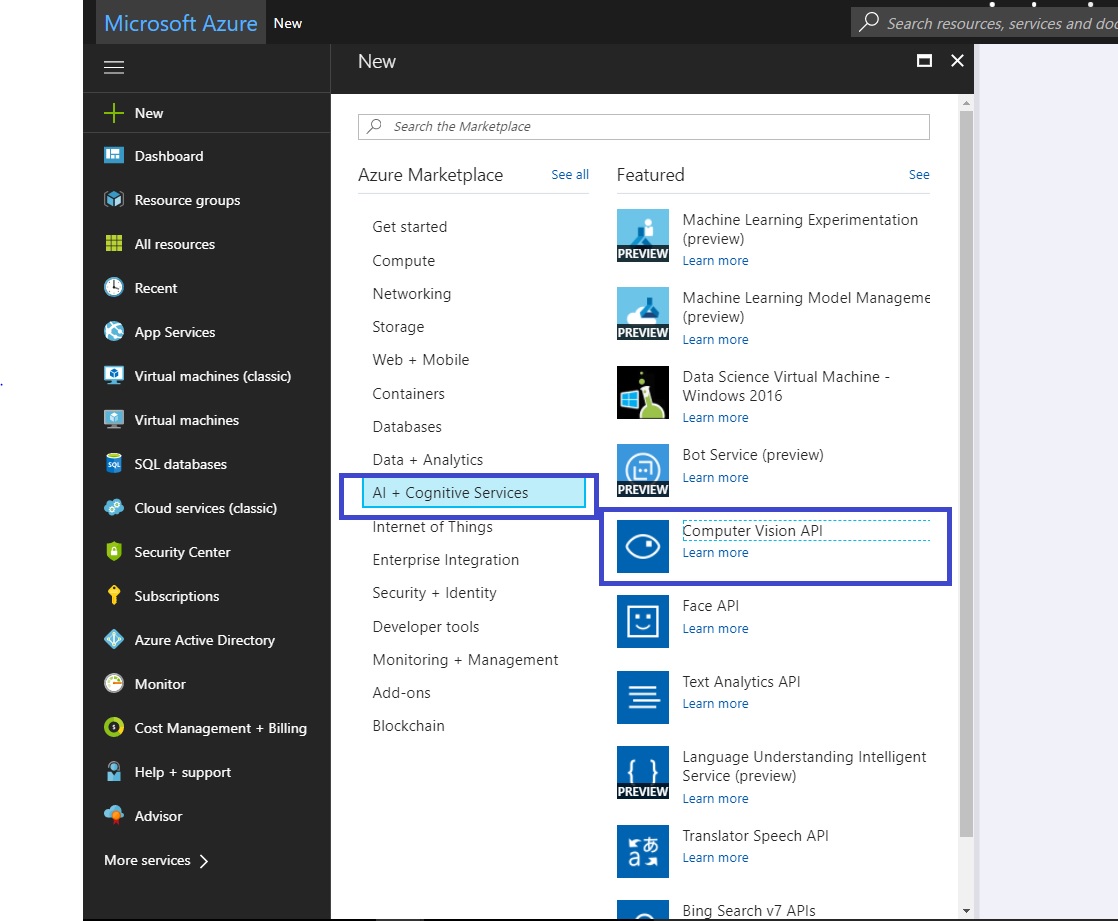Click the Computer Vision API eye icon
This screenshot has width=1118, height=921.
point(642,547)
